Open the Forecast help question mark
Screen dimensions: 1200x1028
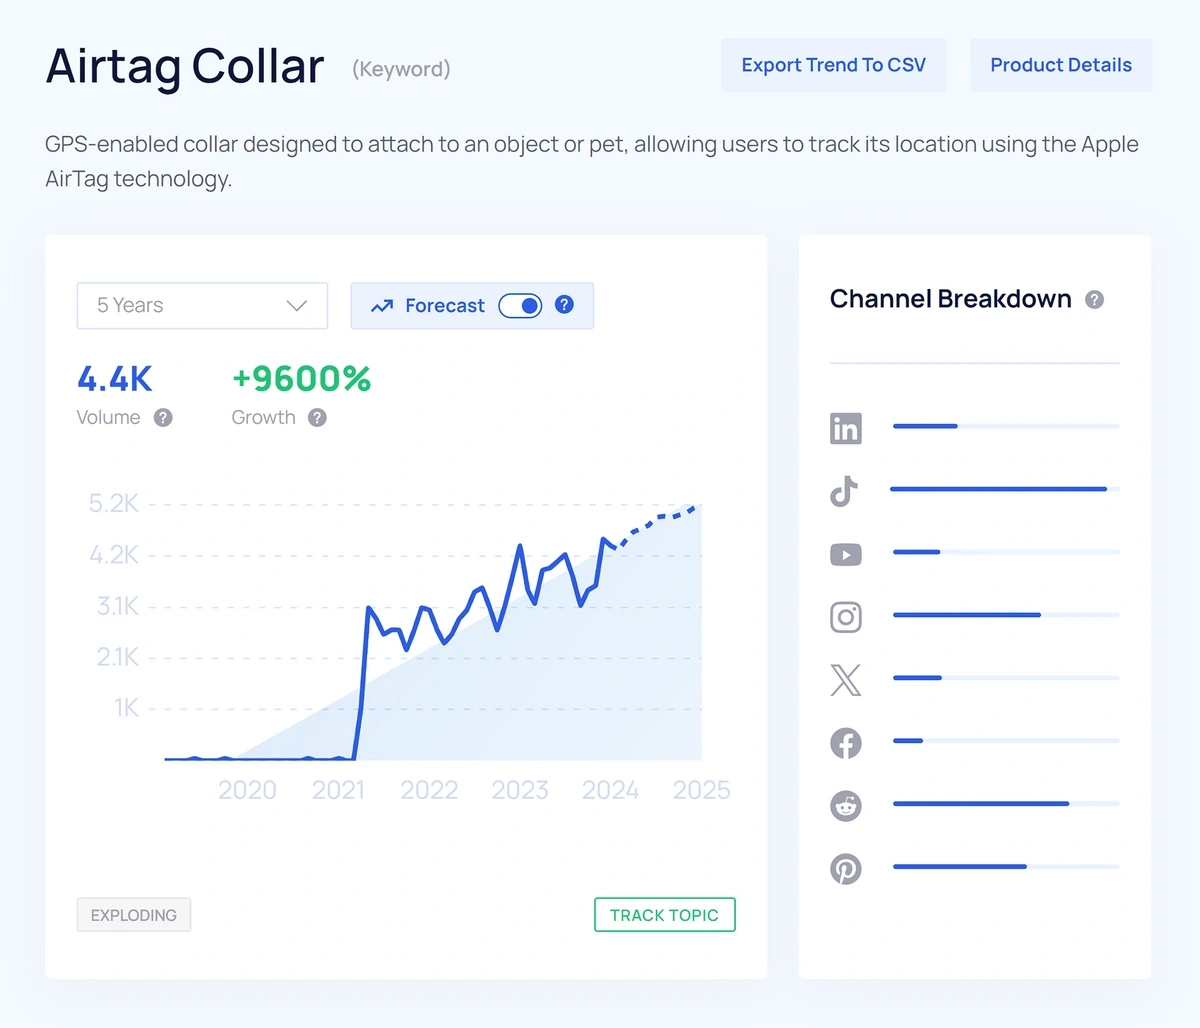point(564,304)
